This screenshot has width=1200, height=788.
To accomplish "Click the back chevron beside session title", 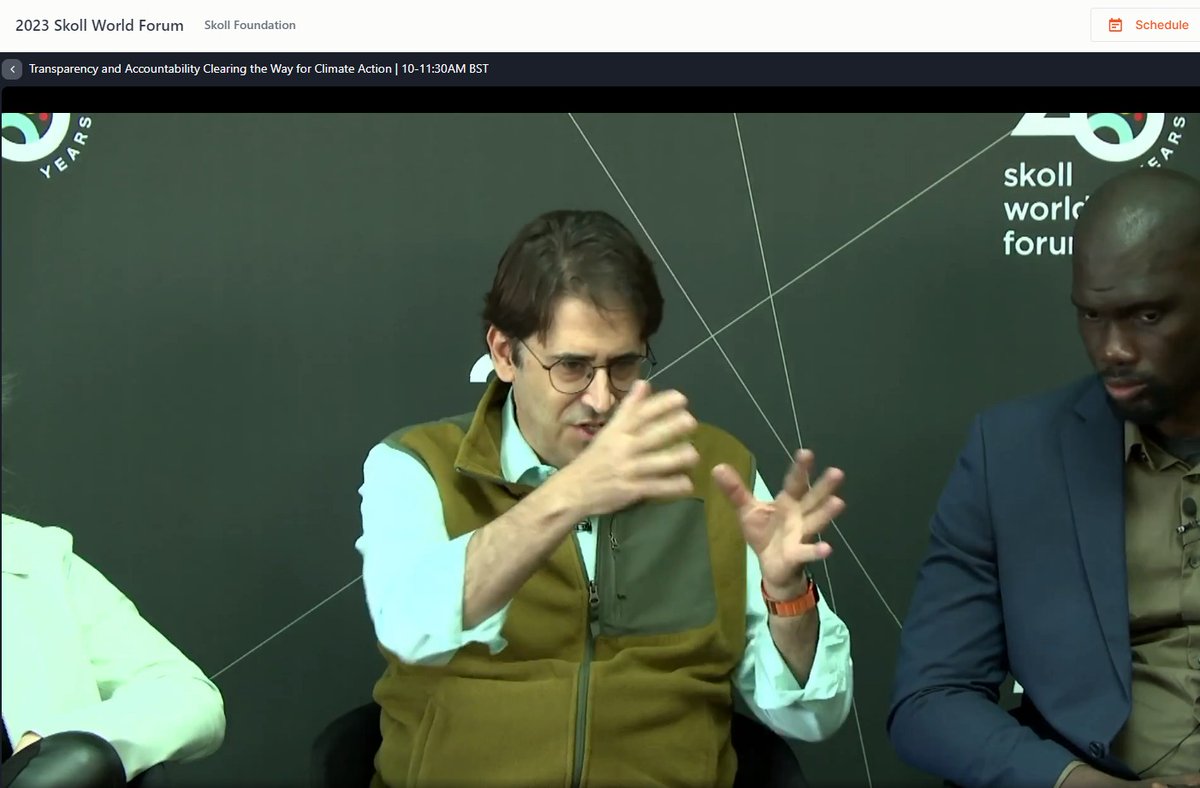I will pos(12,70).
